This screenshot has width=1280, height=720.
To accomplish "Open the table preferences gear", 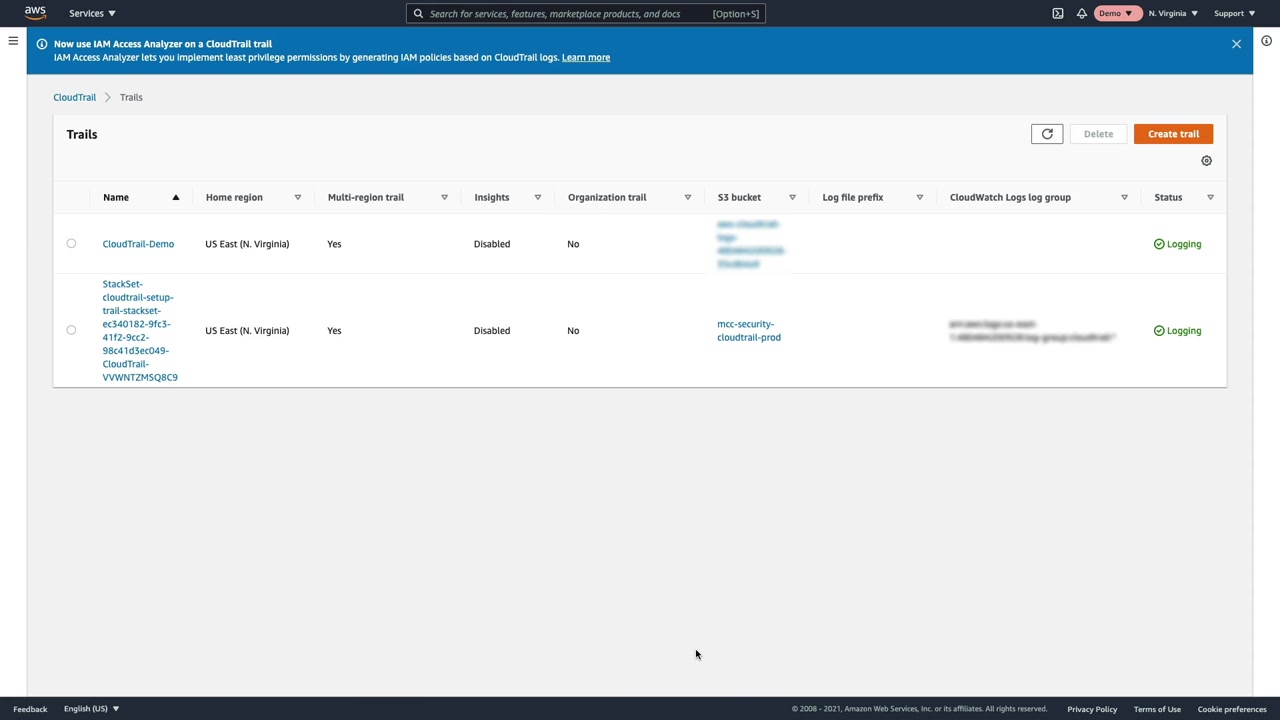I will point(1206,161).
